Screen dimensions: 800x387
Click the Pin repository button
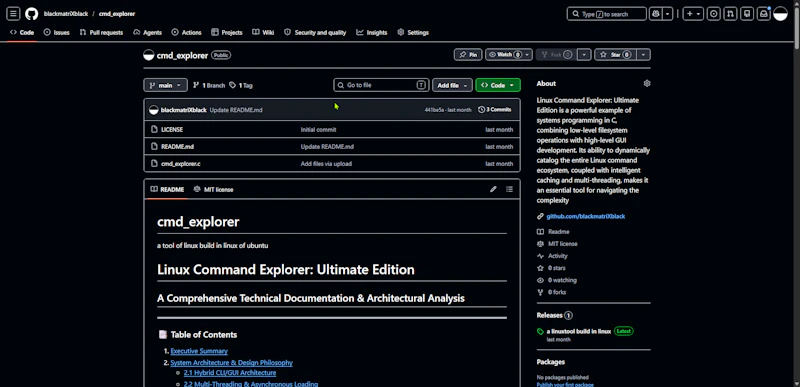pos(468,55)
